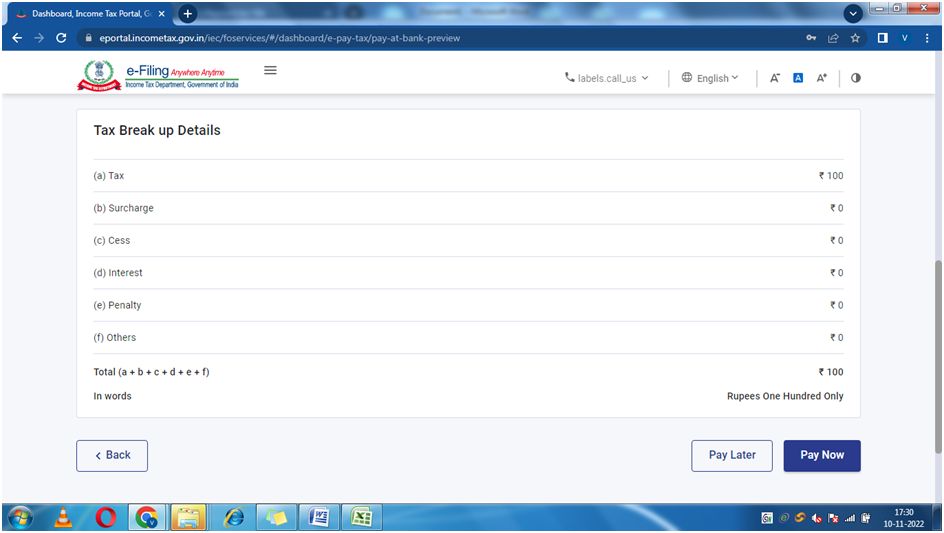This screenshot has width=944, height=533.
Task: Reload the page in browser
Action: tap(61, 38)
